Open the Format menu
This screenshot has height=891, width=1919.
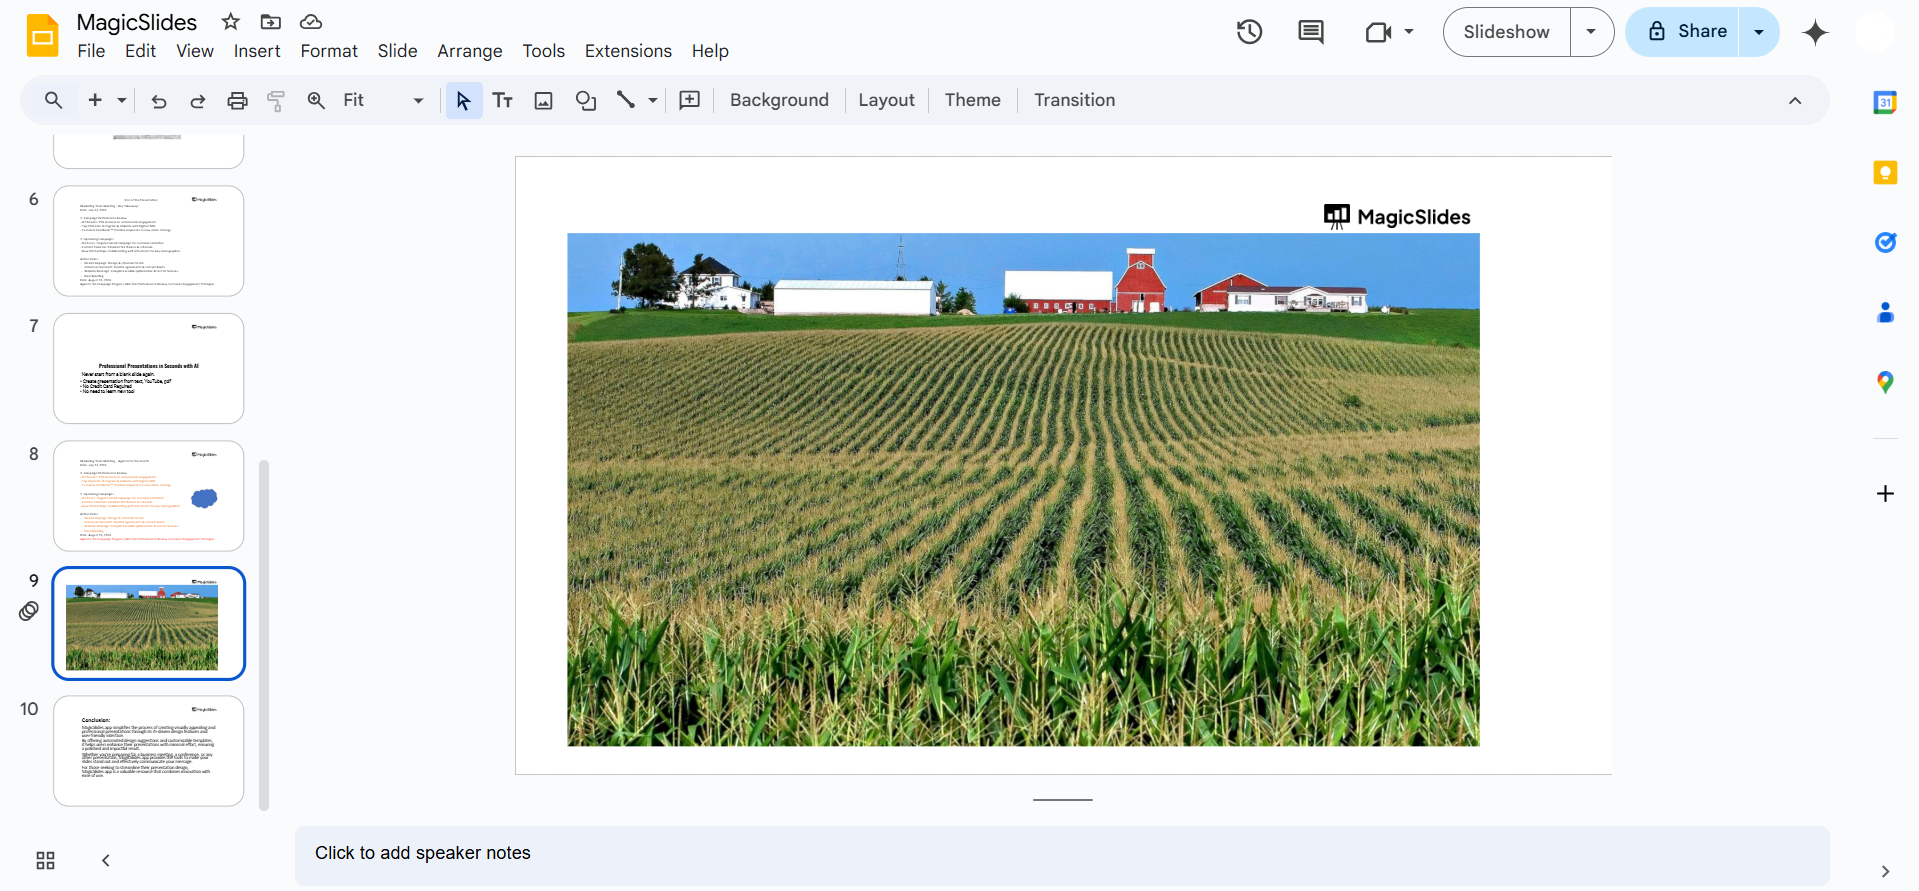pos(329,51)
